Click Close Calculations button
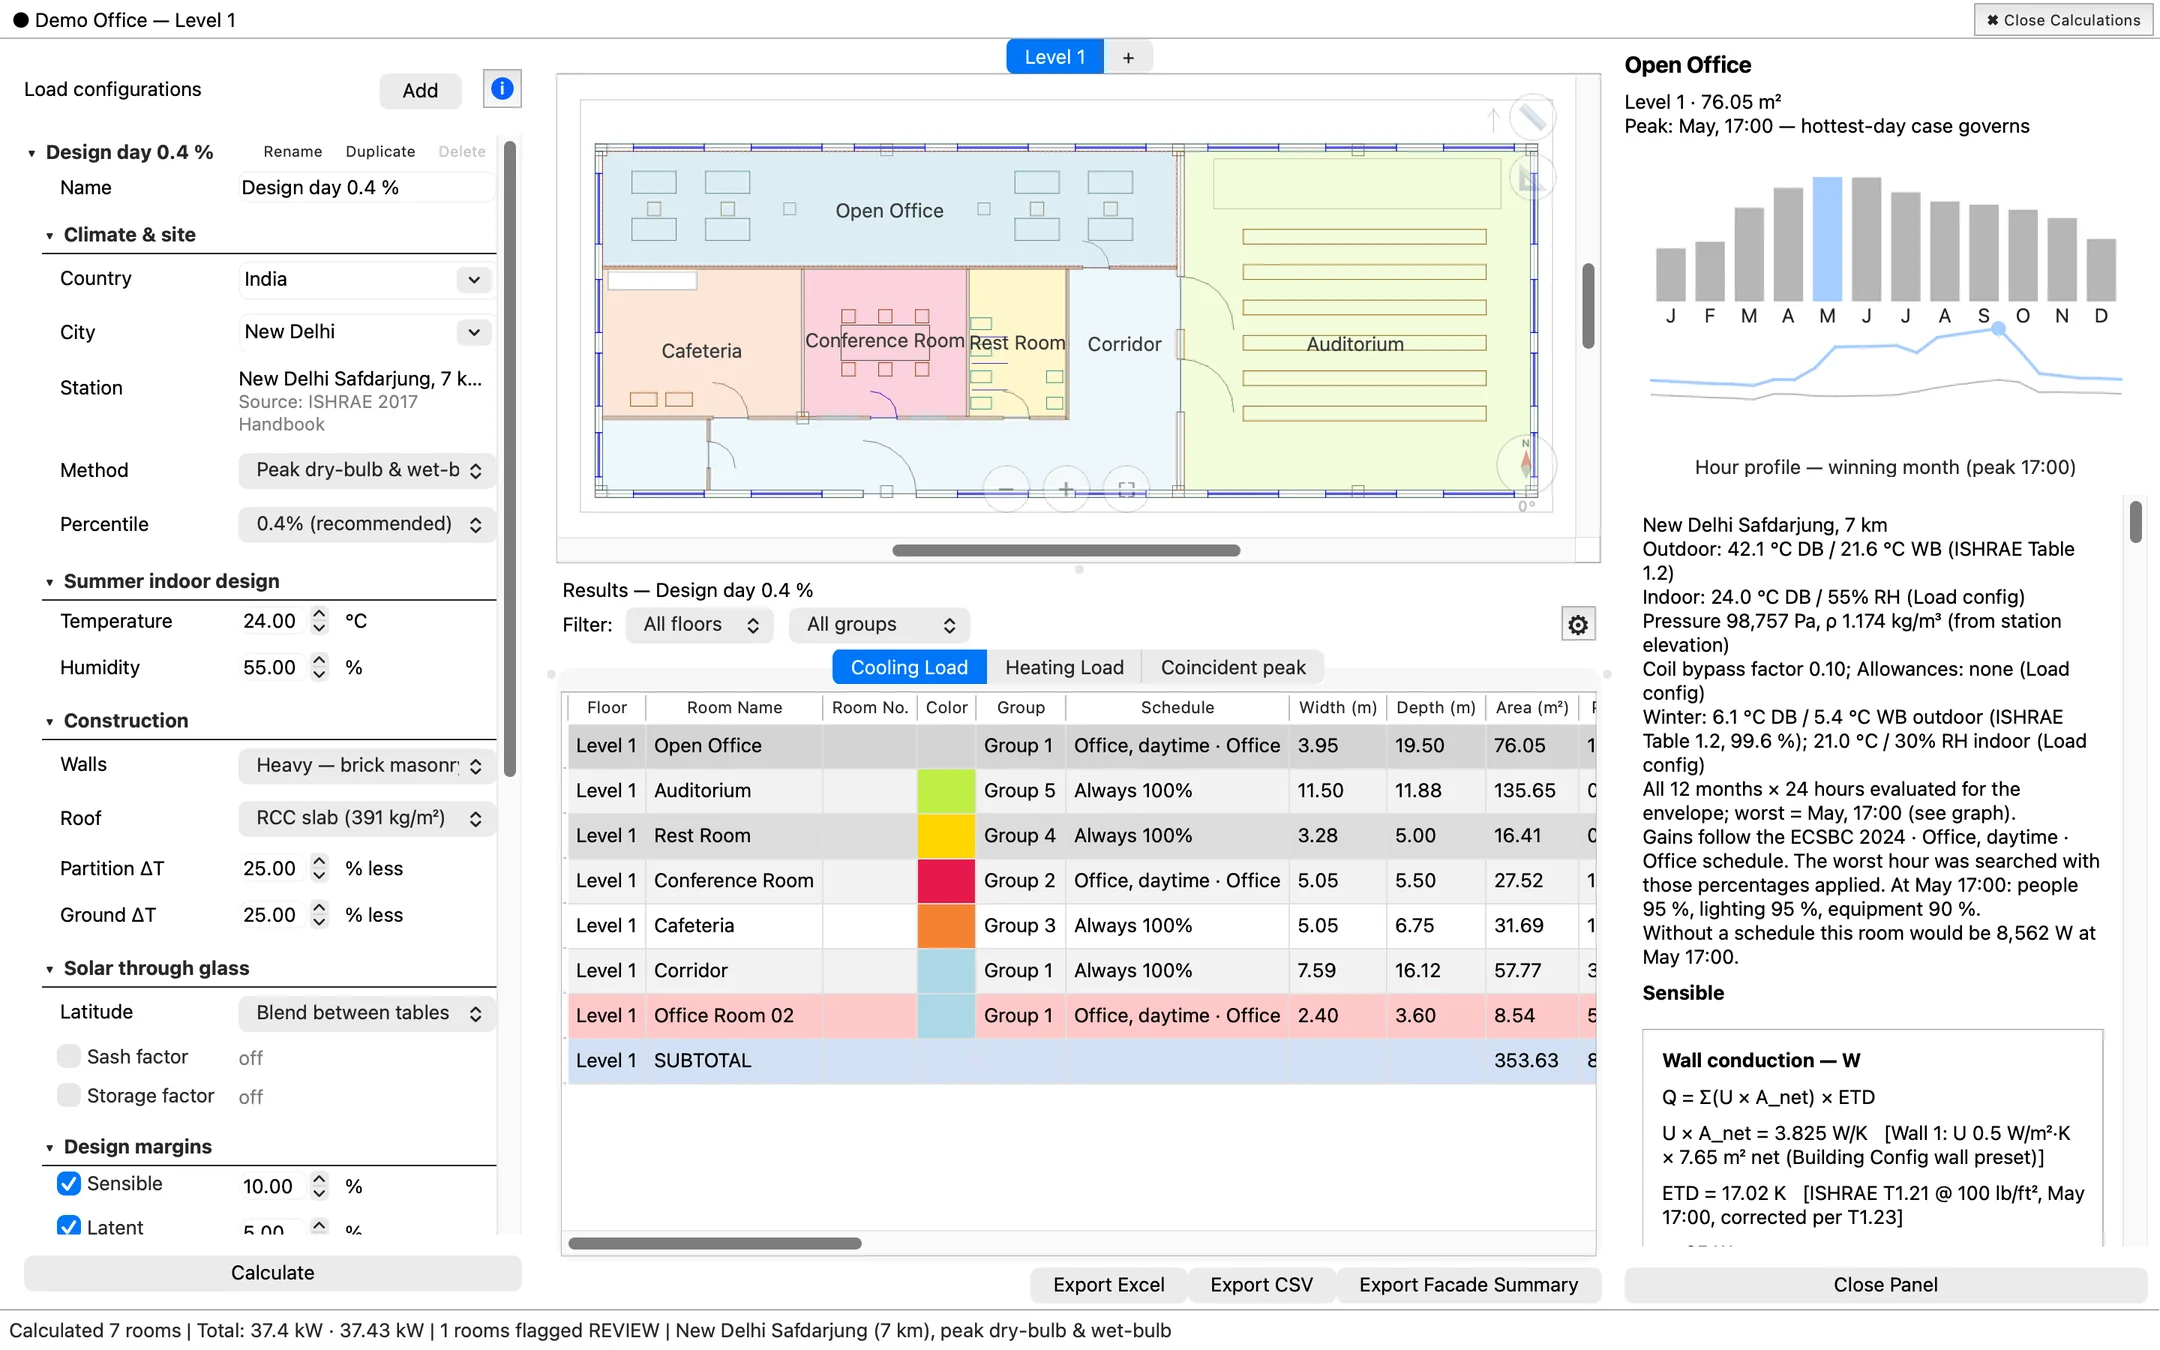This screenshot has width=2160, height=1350. [2063, 20]
